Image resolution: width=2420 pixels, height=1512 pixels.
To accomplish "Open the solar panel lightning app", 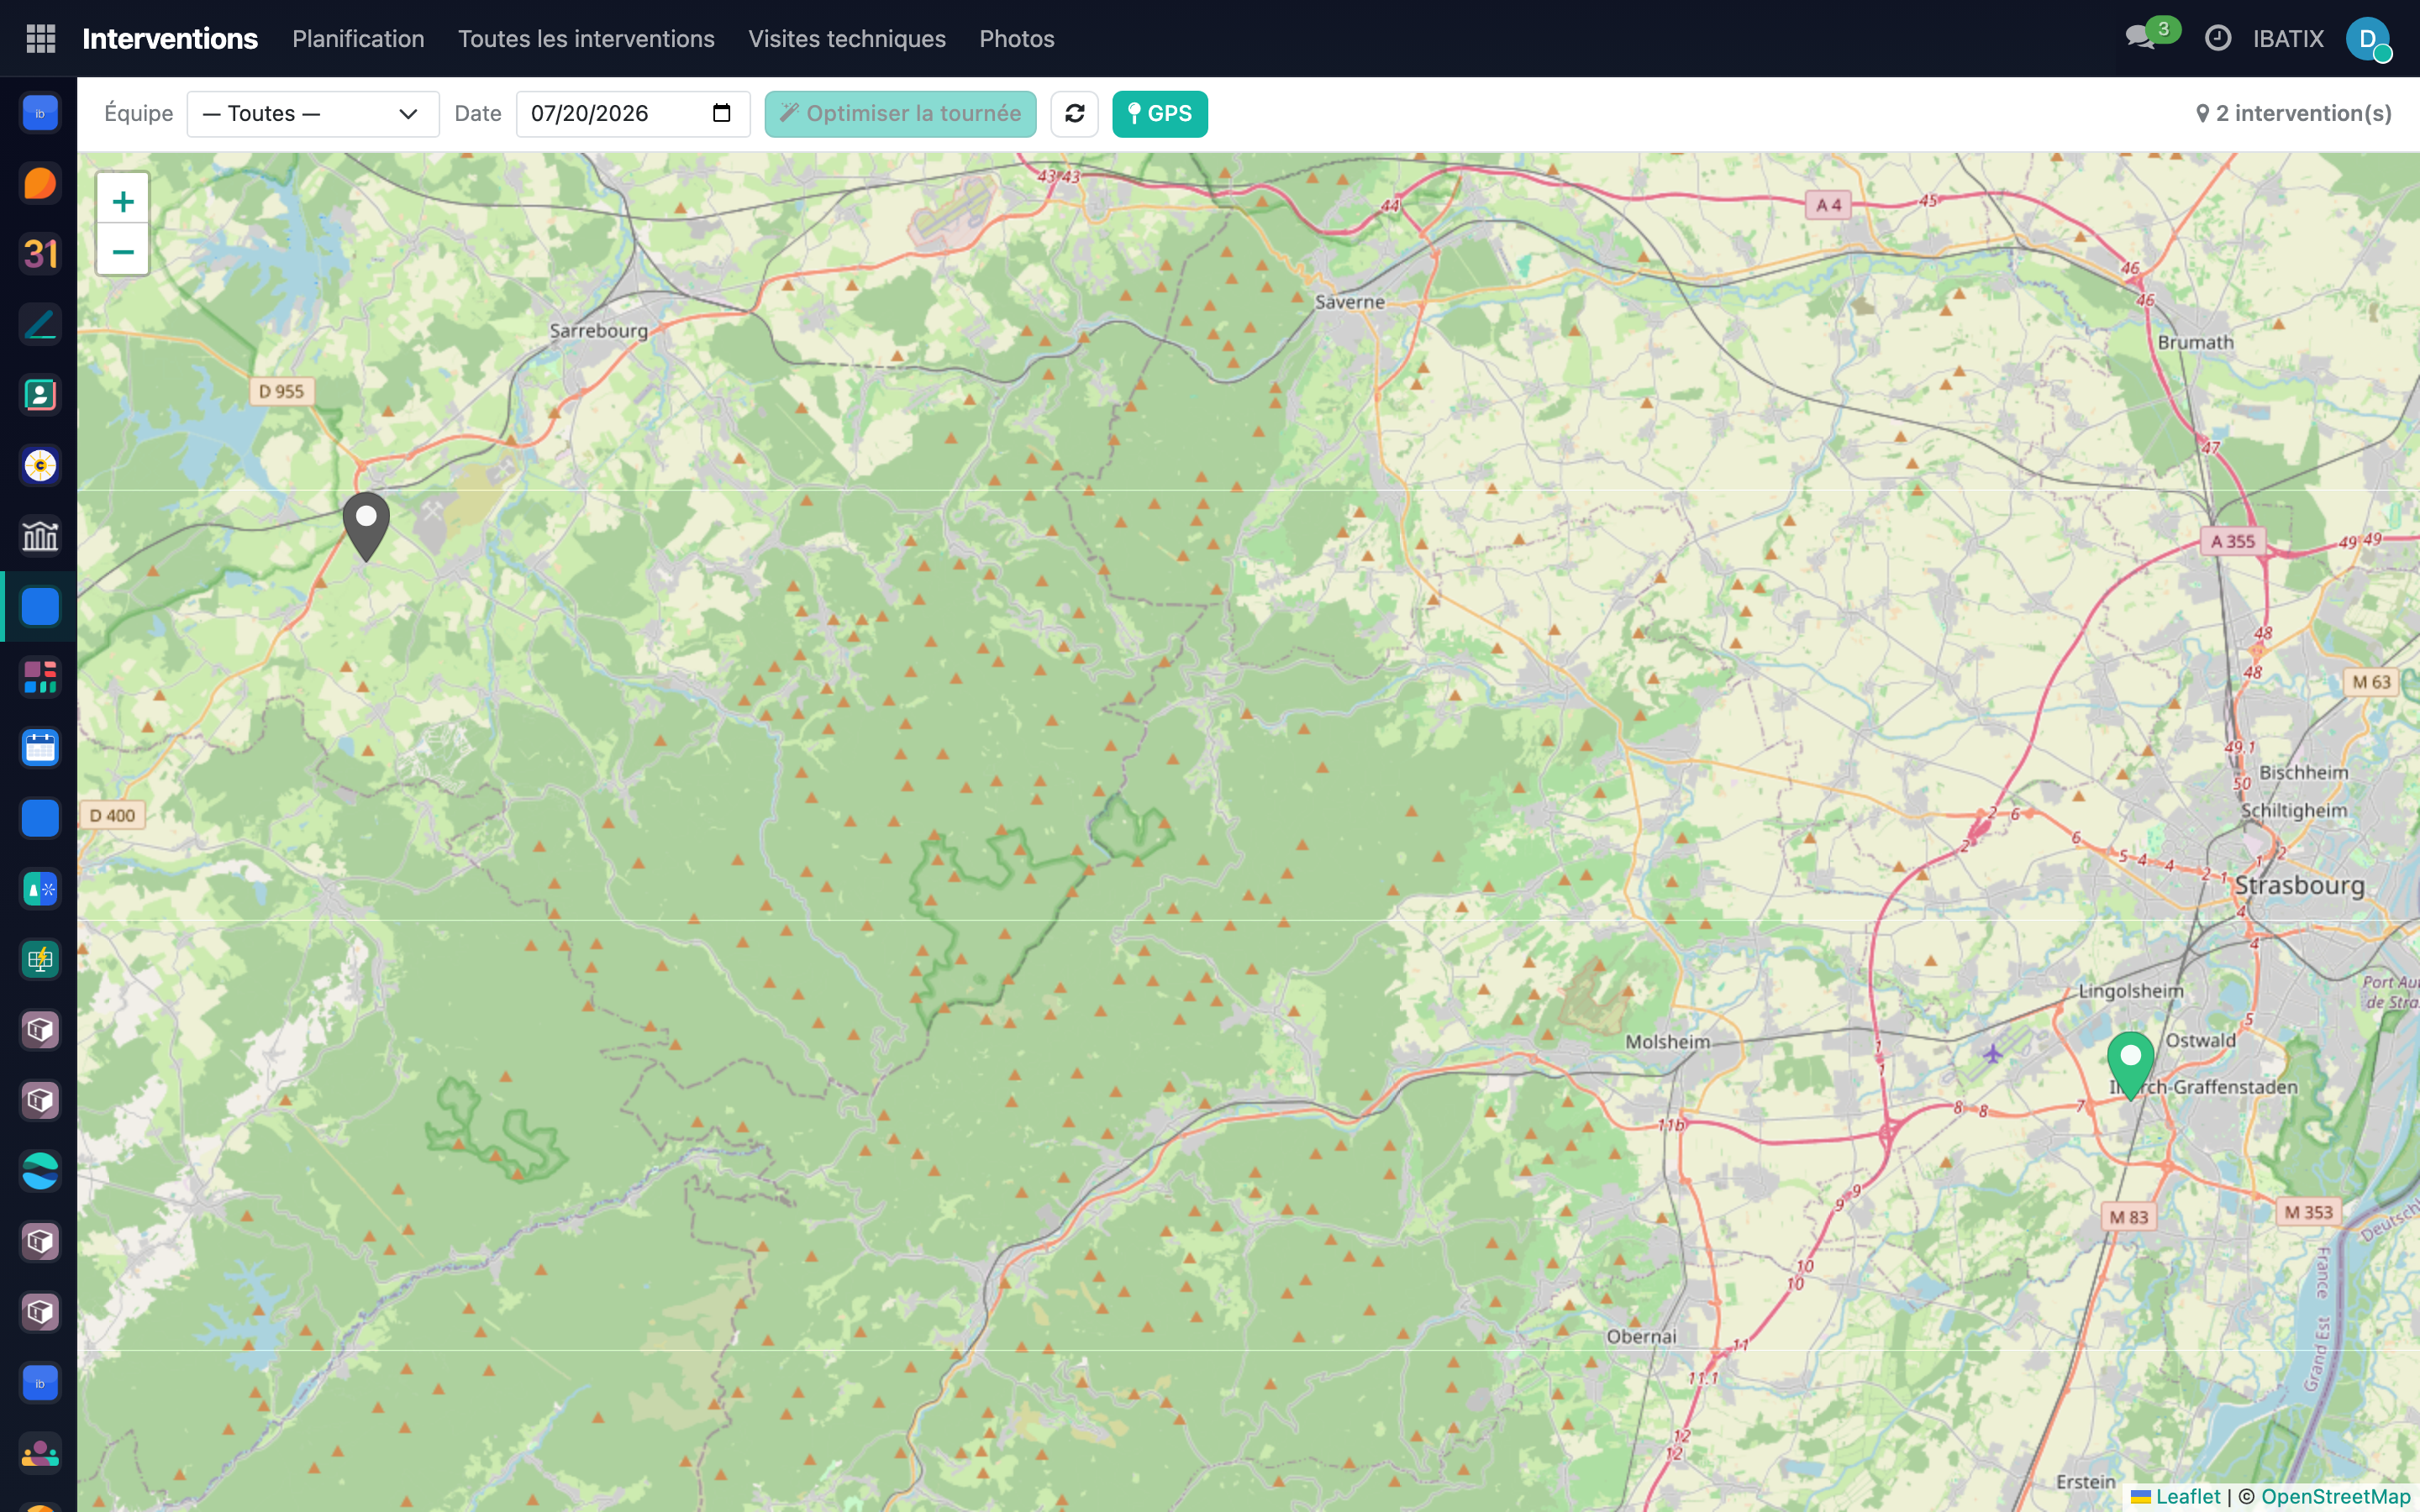I will coord(40,960).
